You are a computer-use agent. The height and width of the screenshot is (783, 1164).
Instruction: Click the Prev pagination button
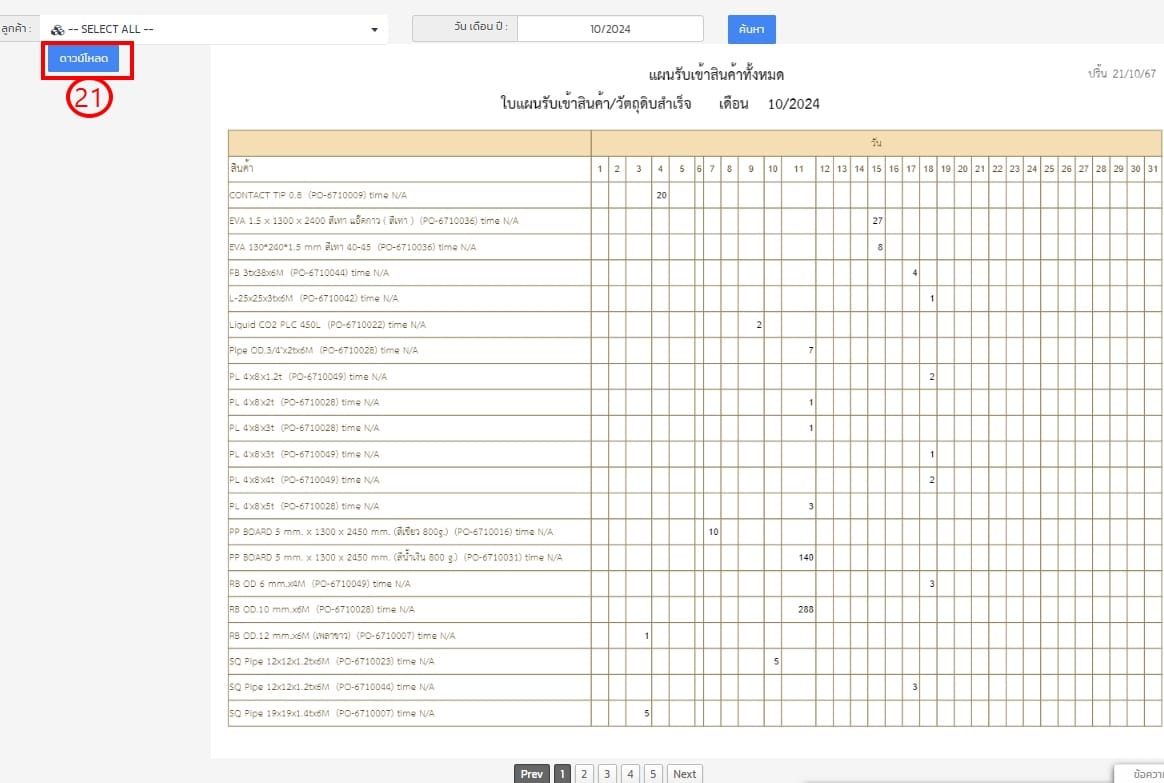[532, 773]
